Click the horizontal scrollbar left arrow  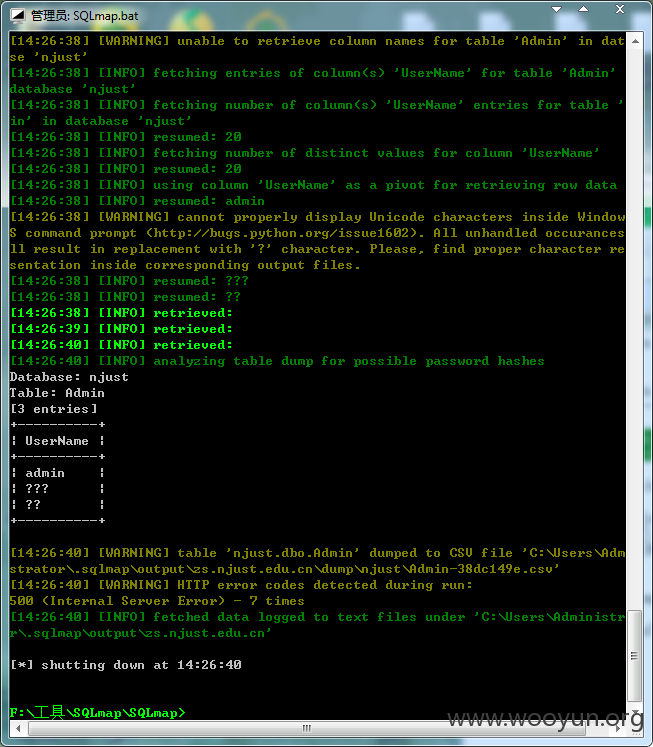click(x=18, y=728)
